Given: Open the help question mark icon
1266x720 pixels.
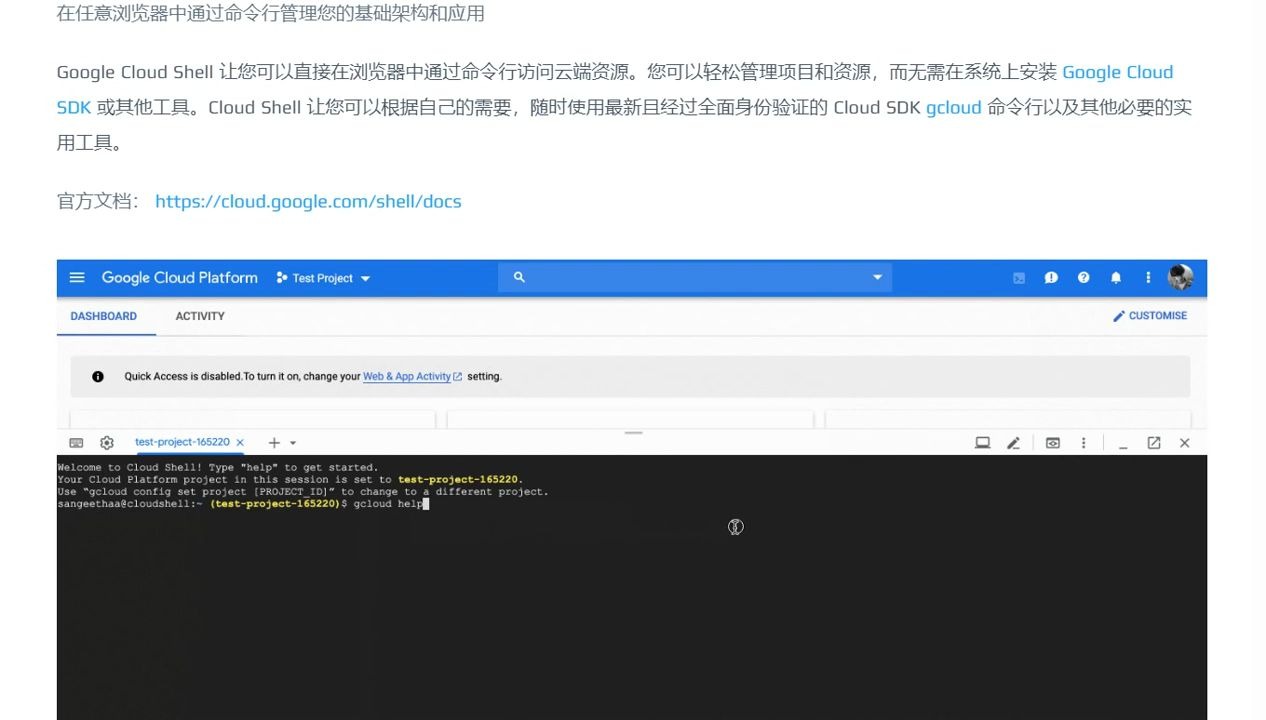Looking at the screenshot, I should pos(1083,278).
